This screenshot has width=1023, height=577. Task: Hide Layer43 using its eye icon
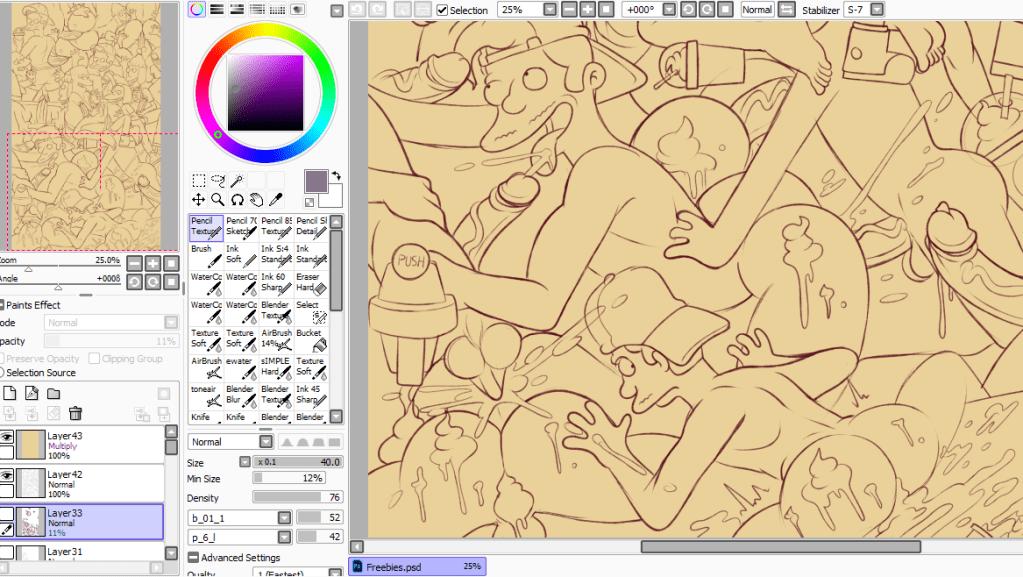pos(7,437)
